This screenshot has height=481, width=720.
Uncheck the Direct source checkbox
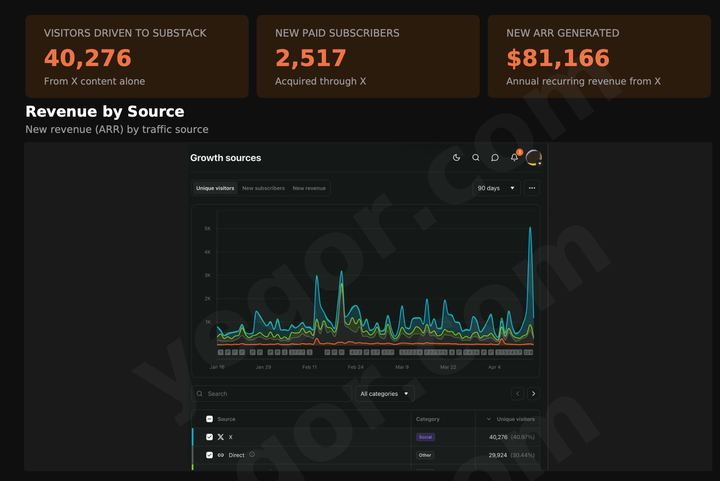point(209,455)
